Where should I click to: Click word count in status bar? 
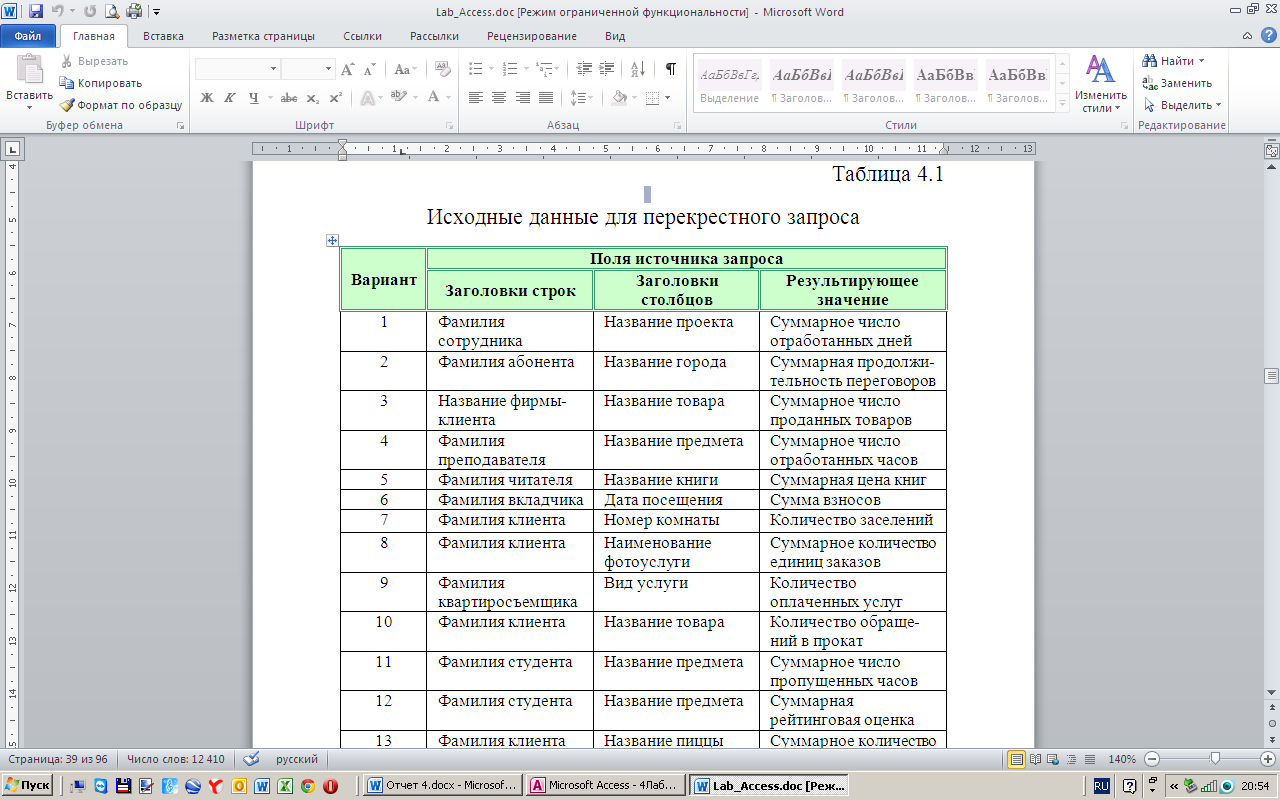point(175,759)
